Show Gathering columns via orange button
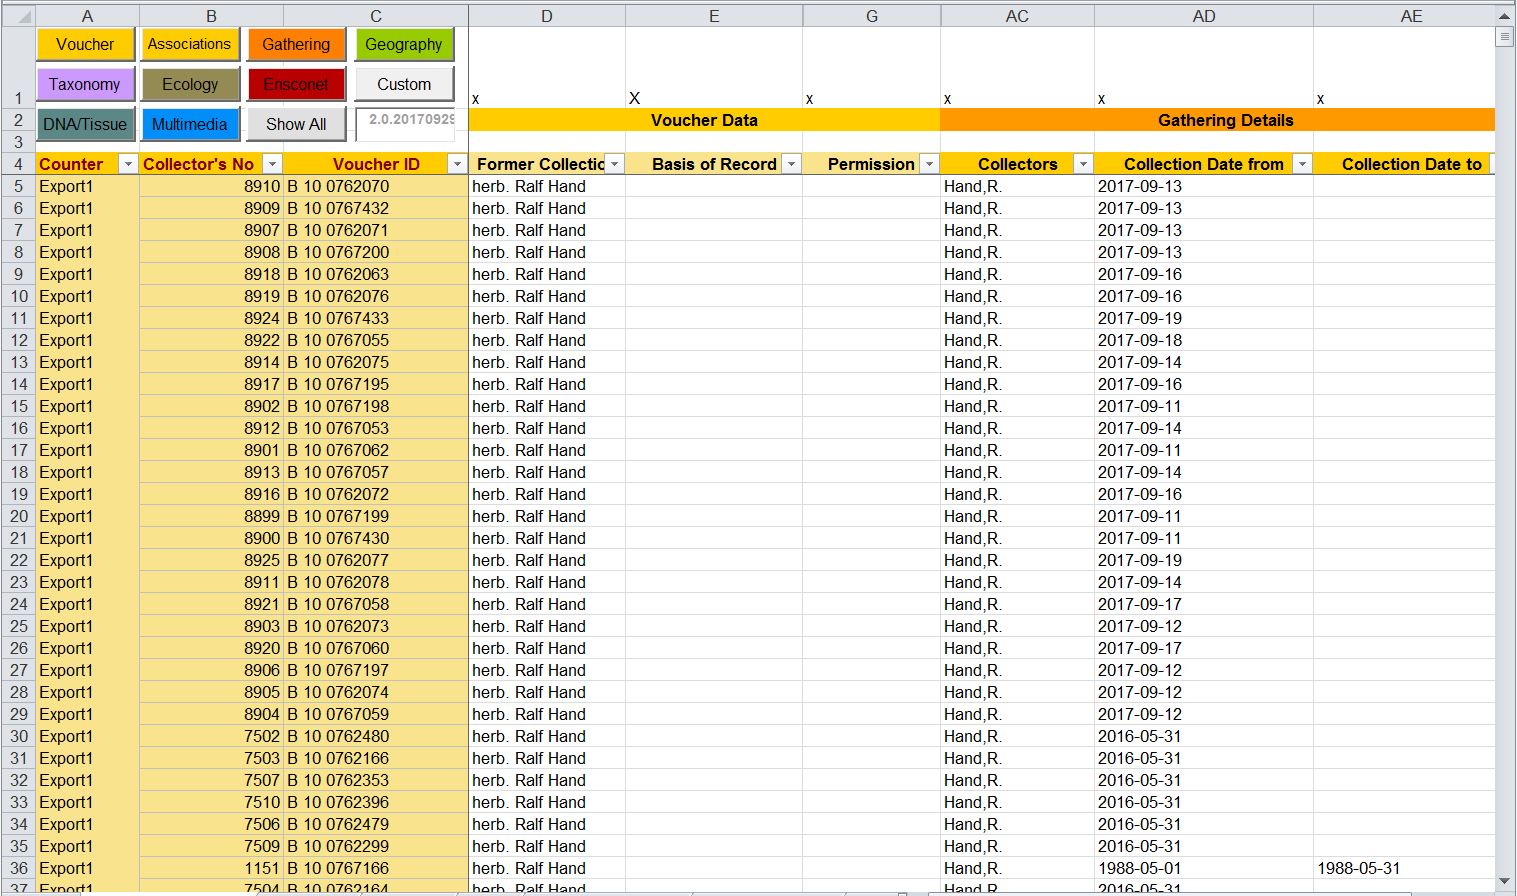The image size is (1517, 896). click(296, 45)
